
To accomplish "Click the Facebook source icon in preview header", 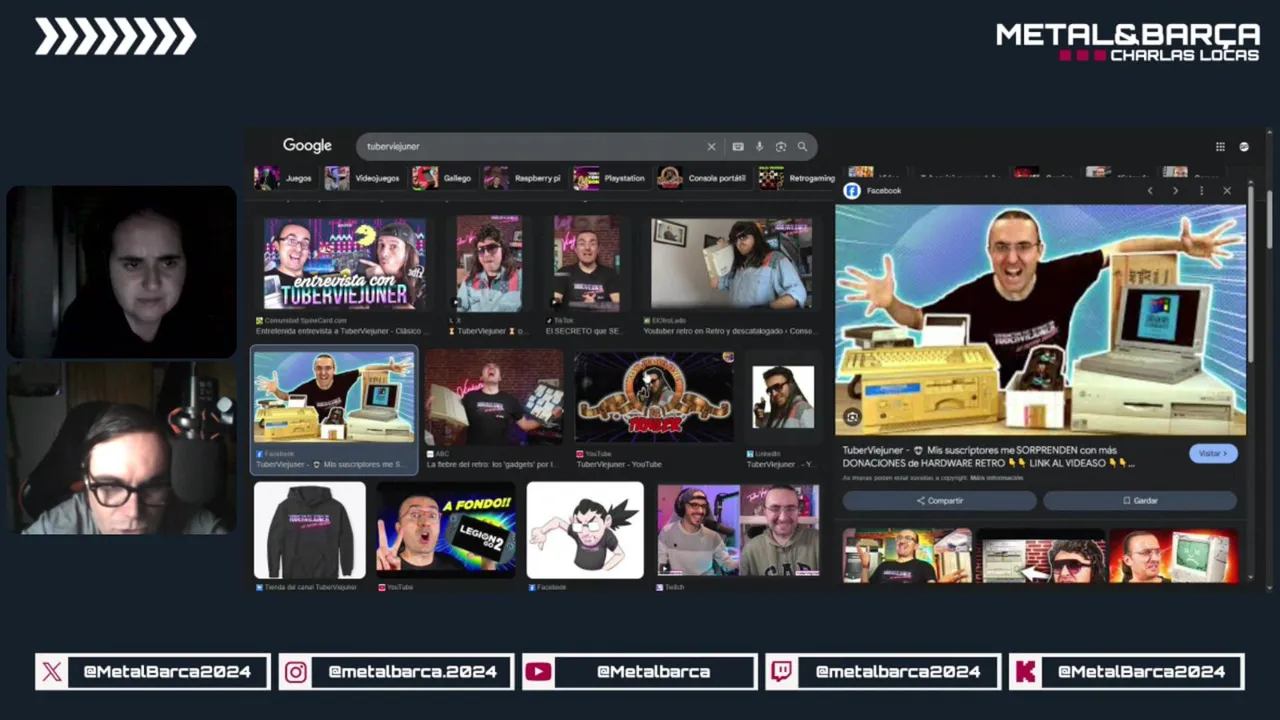I will tap(852, 191).
